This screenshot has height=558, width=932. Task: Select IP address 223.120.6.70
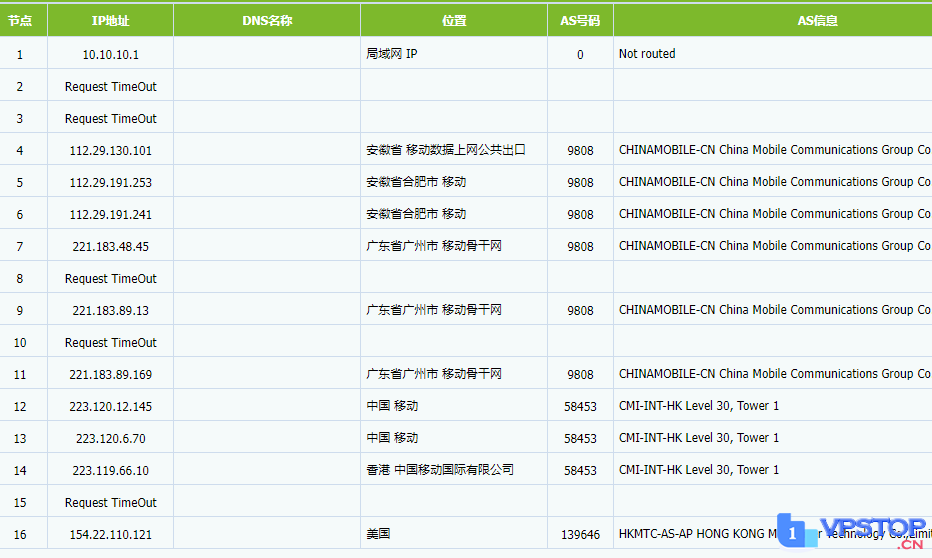[111, 440]
